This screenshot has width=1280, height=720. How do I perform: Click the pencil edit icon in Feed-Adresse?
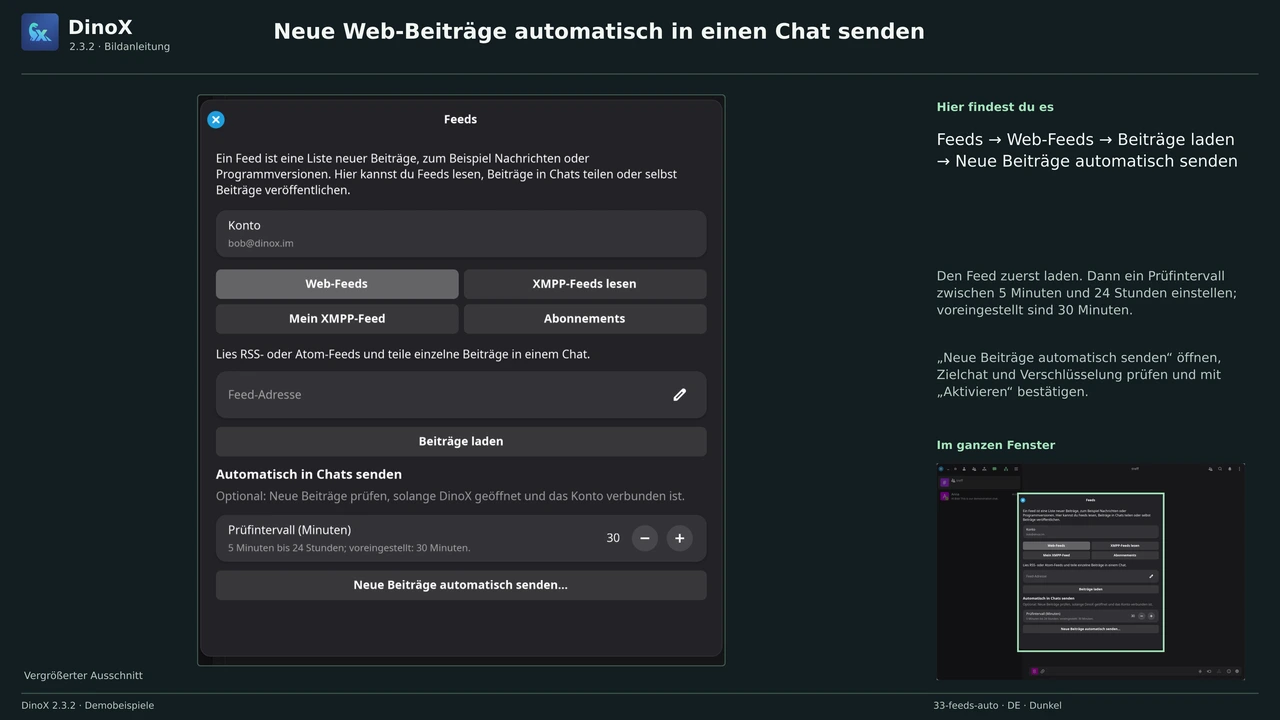point(680,395)
